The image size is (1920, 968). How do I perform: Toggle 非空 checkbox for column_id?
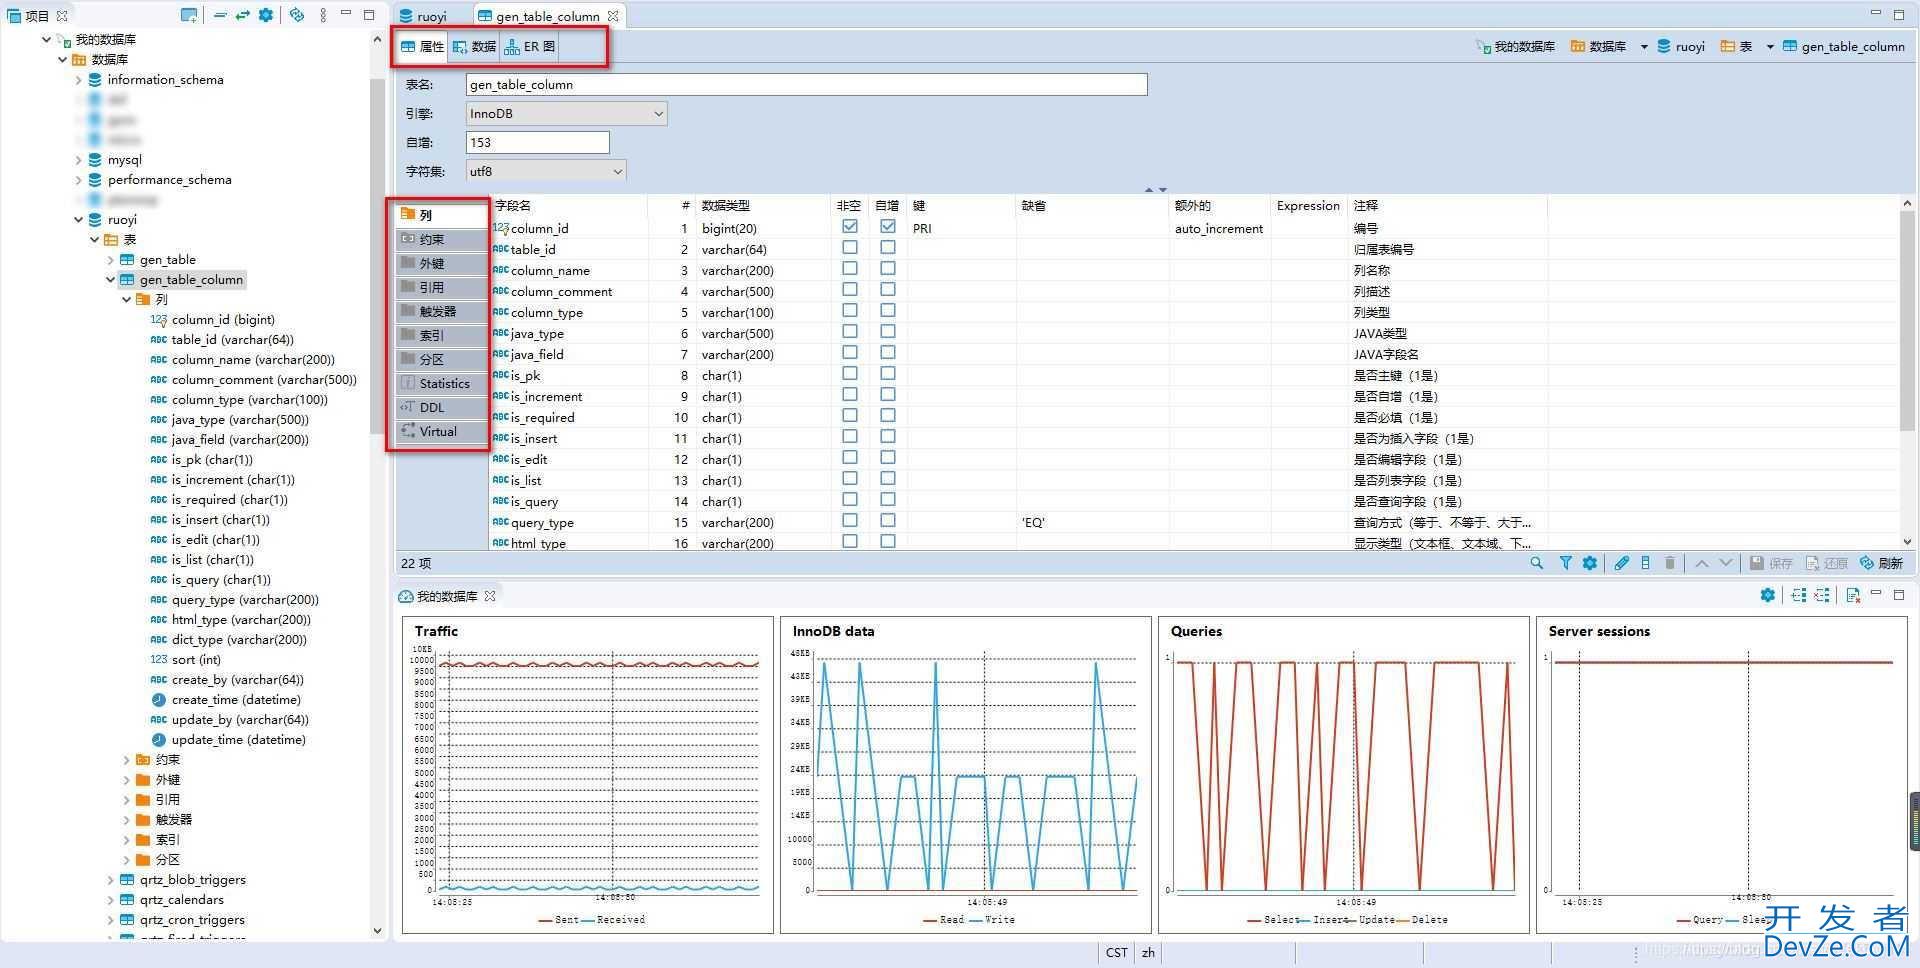850,227
